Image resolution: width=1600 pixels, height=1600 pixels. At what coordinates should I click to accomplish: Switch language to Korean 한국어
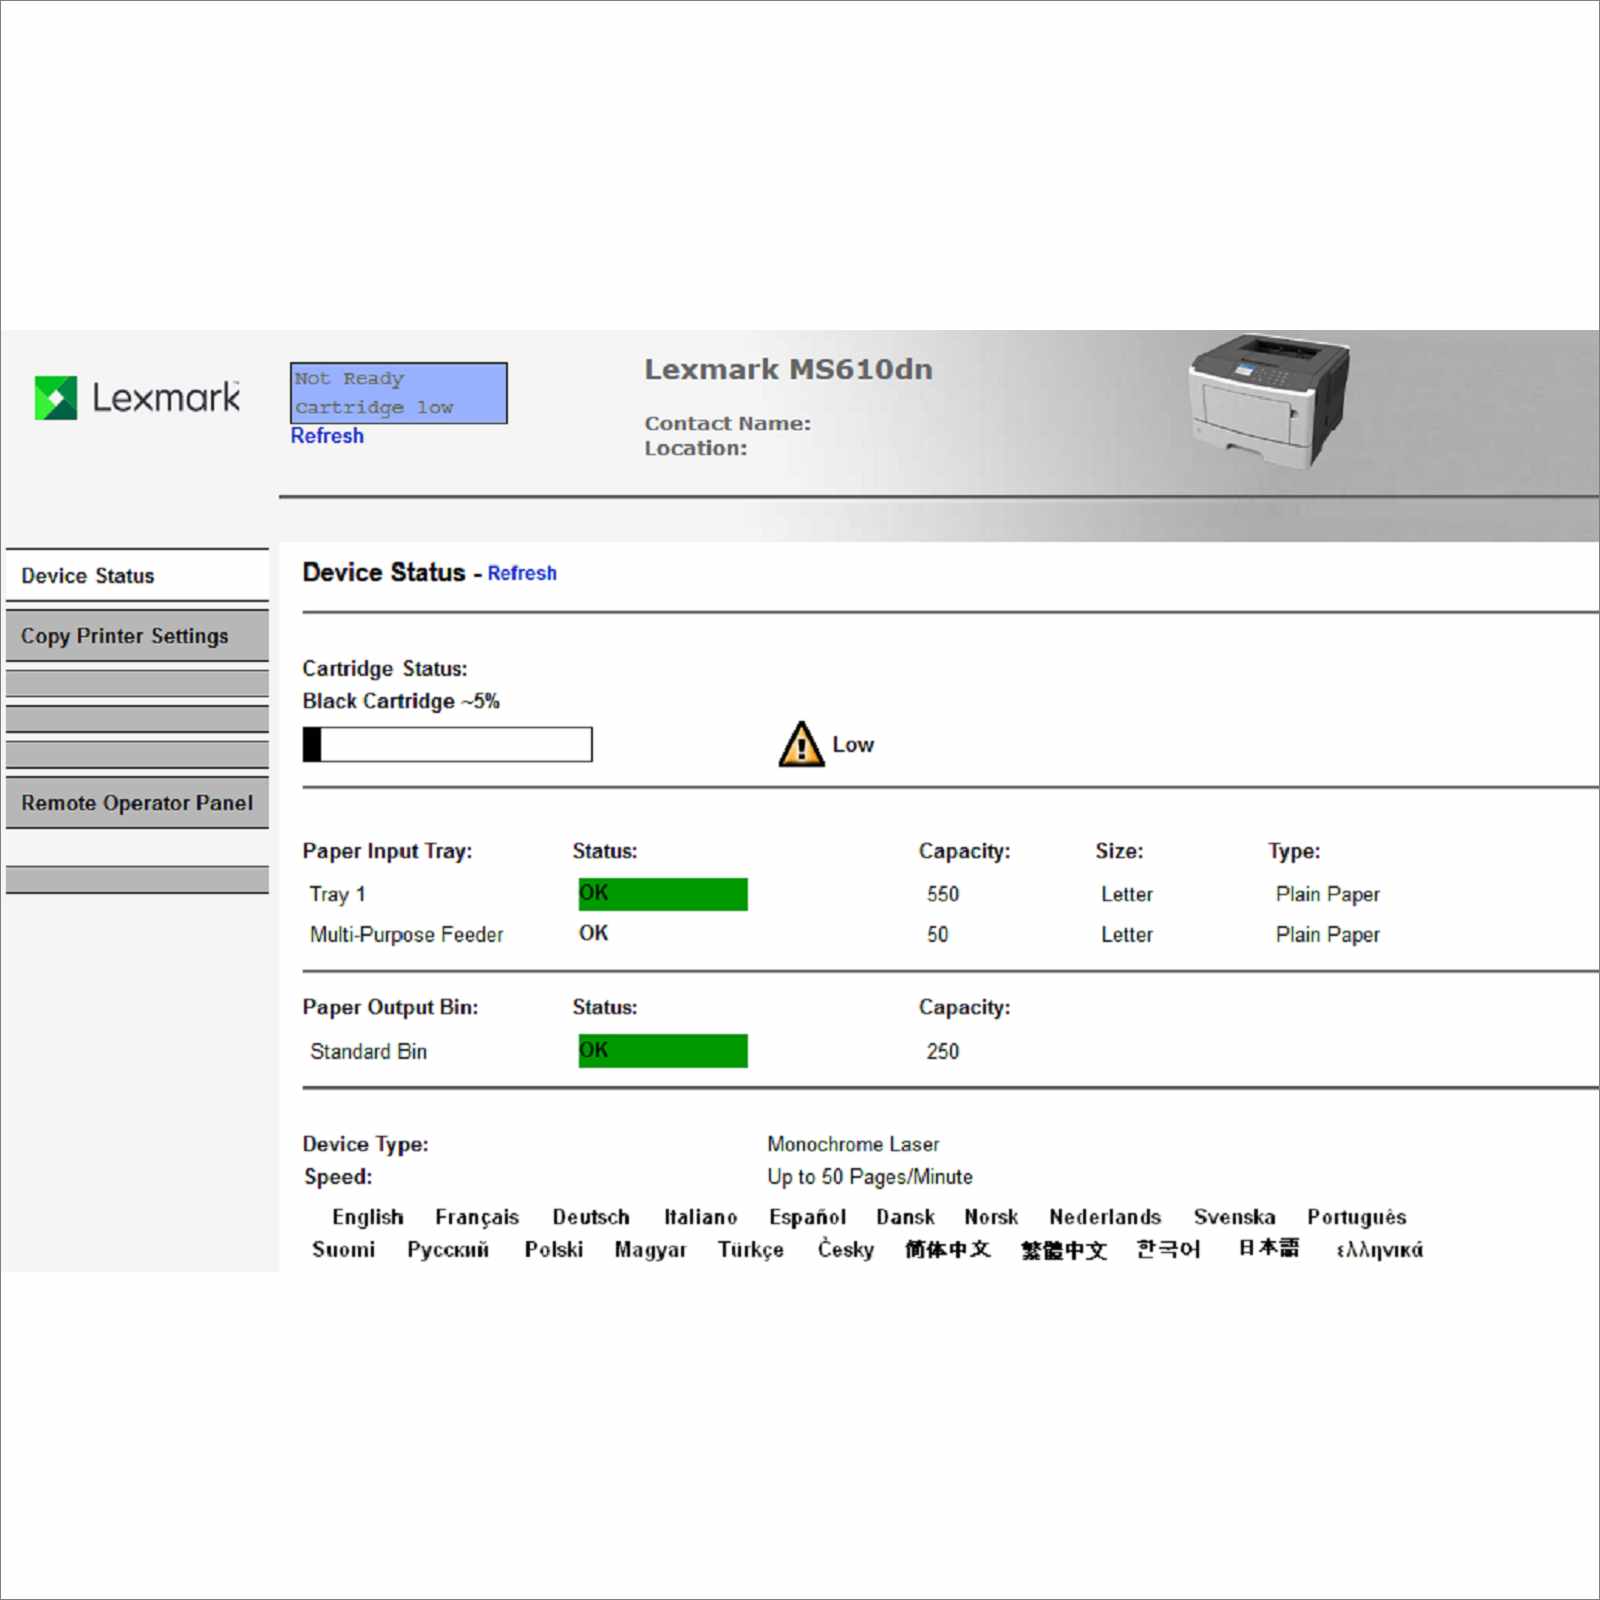coord(1167,1249)
